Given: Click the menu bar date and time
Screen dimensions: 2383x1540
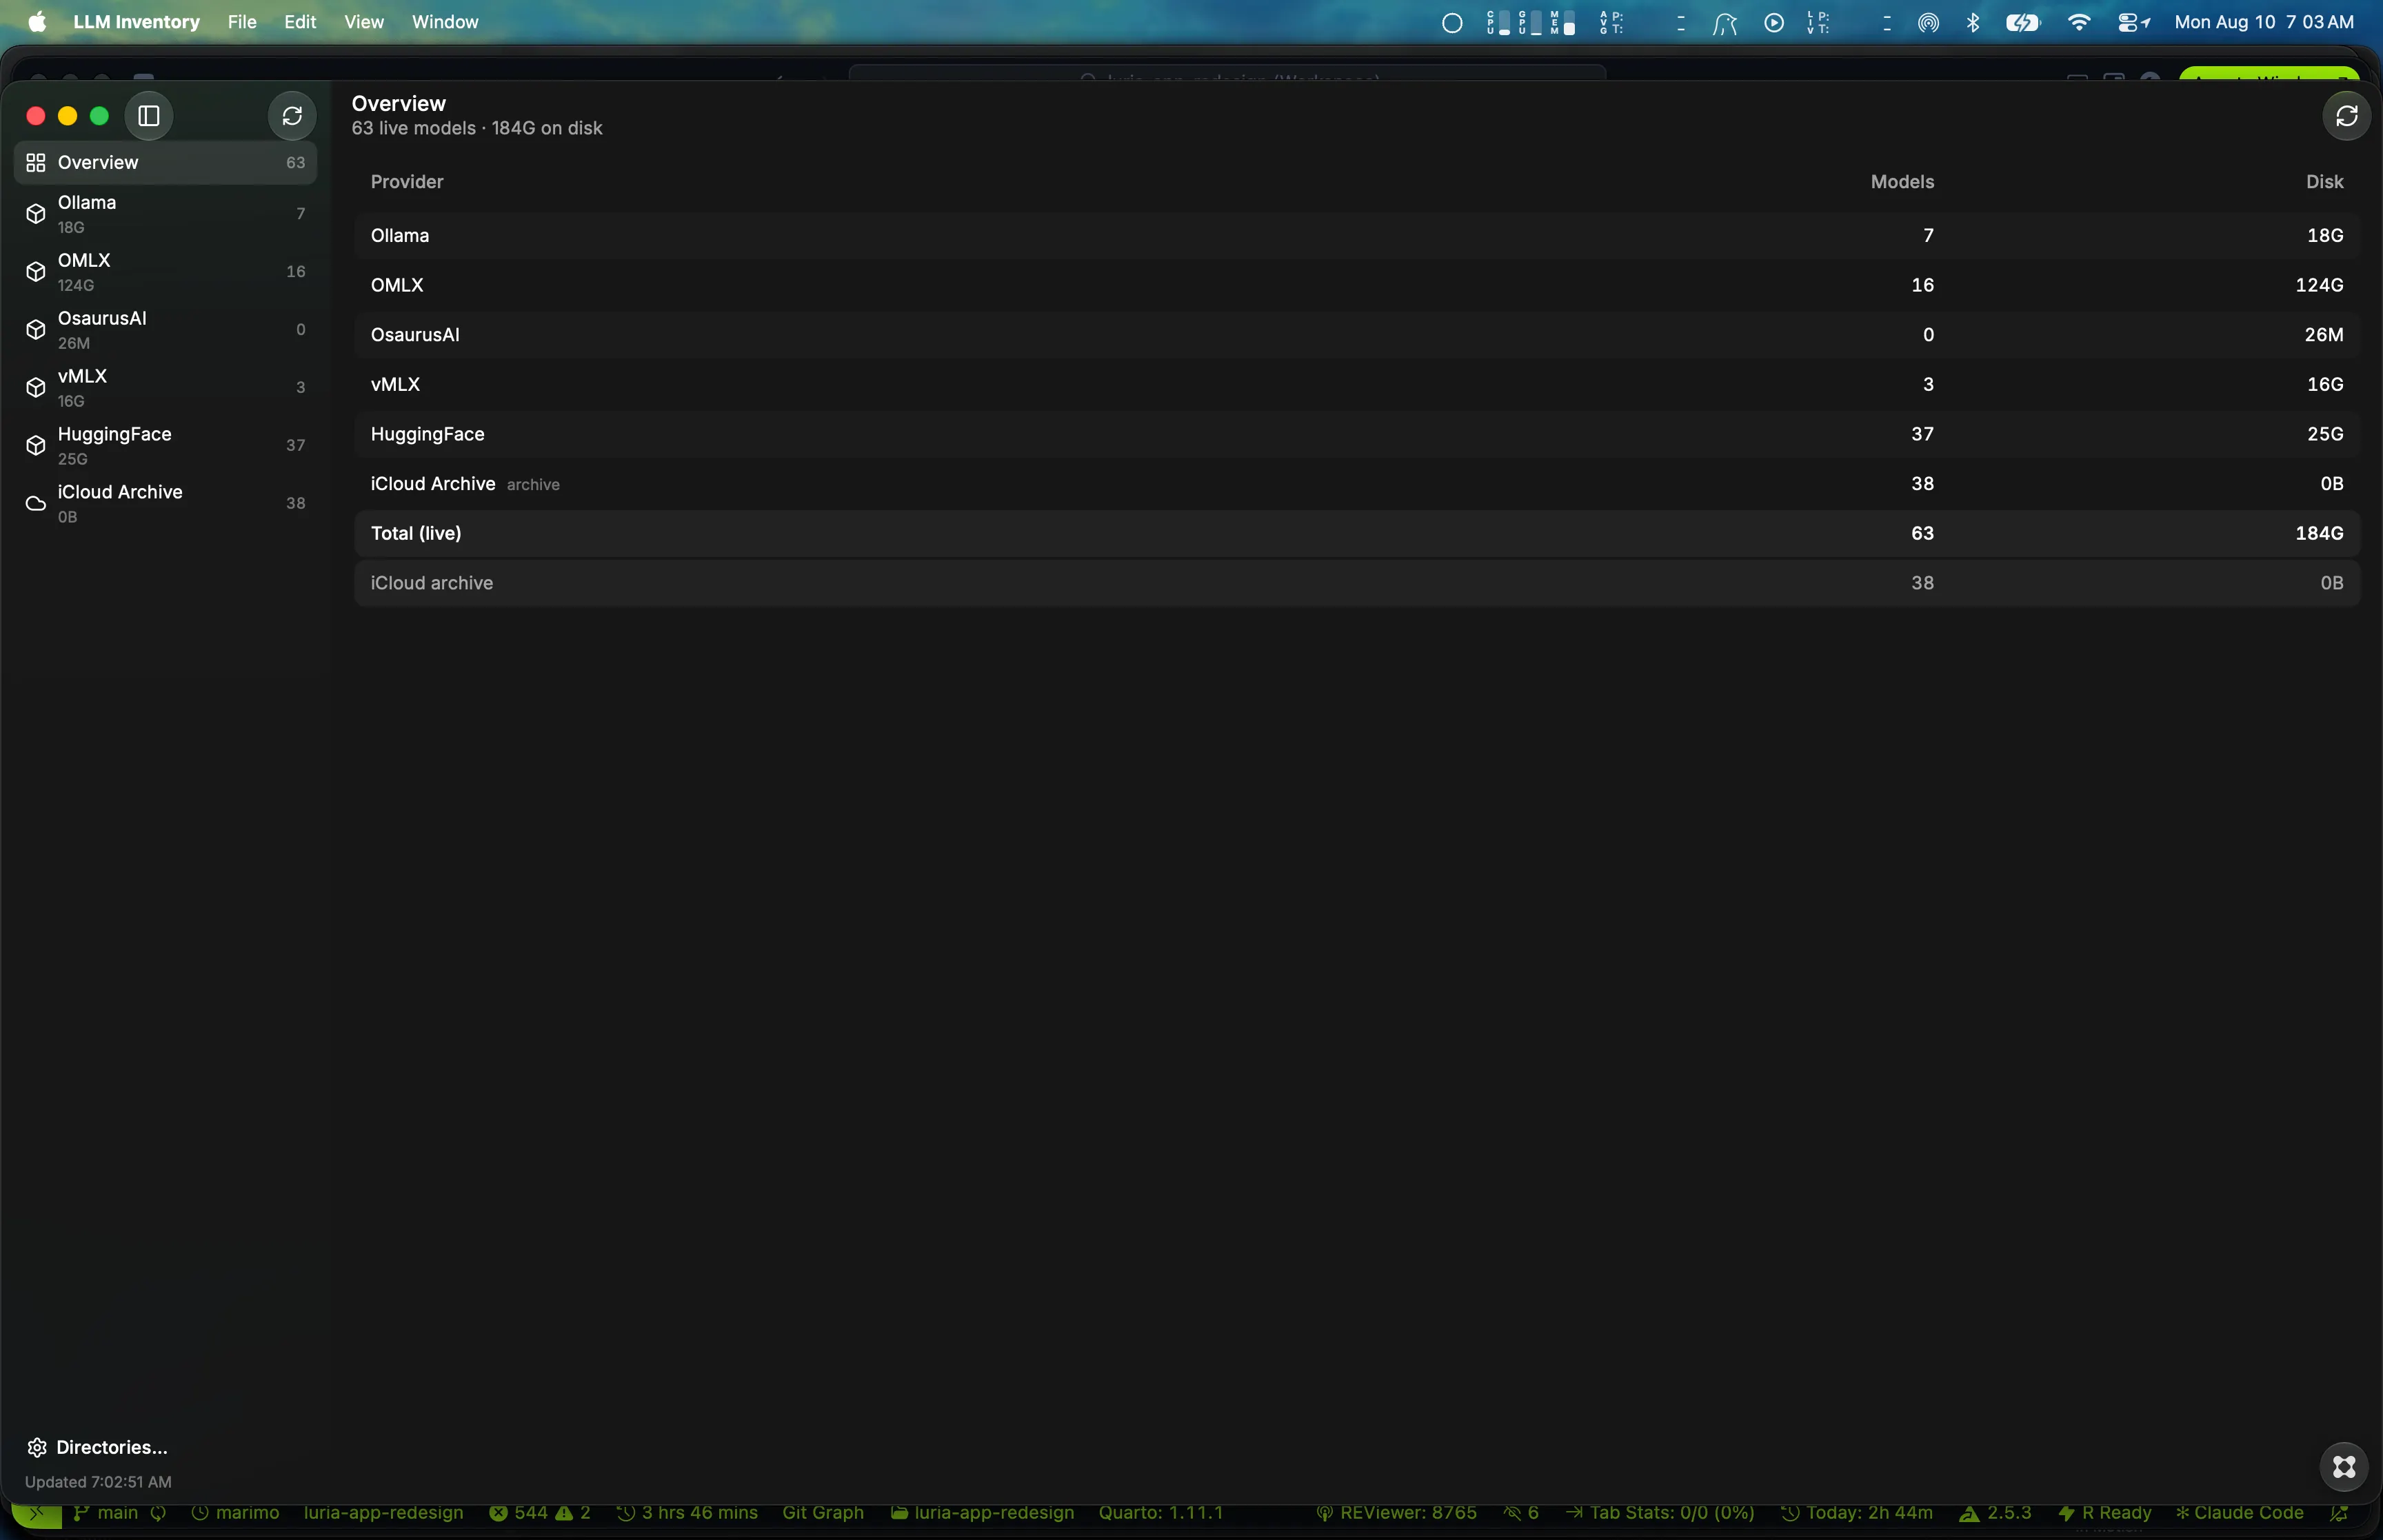Looking at the screenshot, I should [2264, 22].
